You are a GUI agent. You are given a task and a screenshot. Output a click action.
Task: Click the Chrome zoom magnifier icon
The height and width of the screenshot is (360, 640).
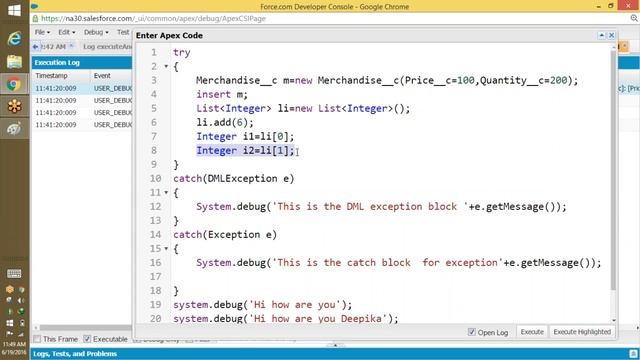click(634, 18)
